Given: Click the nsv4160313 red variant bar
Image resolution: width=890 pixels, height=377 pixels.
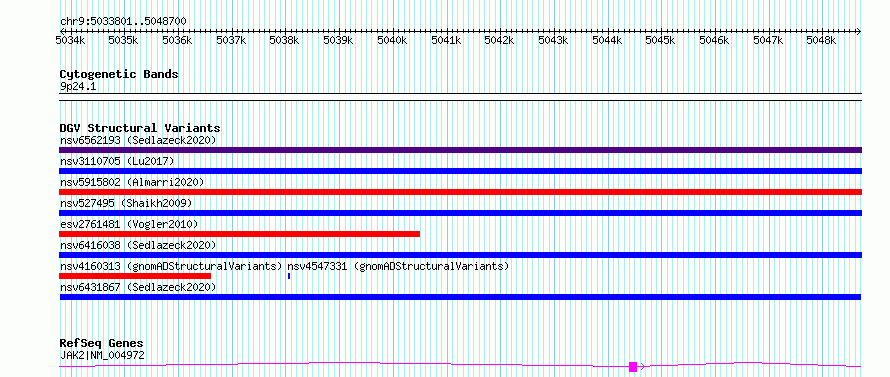Looking at the screenshot, I should pyautogui.click(x=135, y=276).
